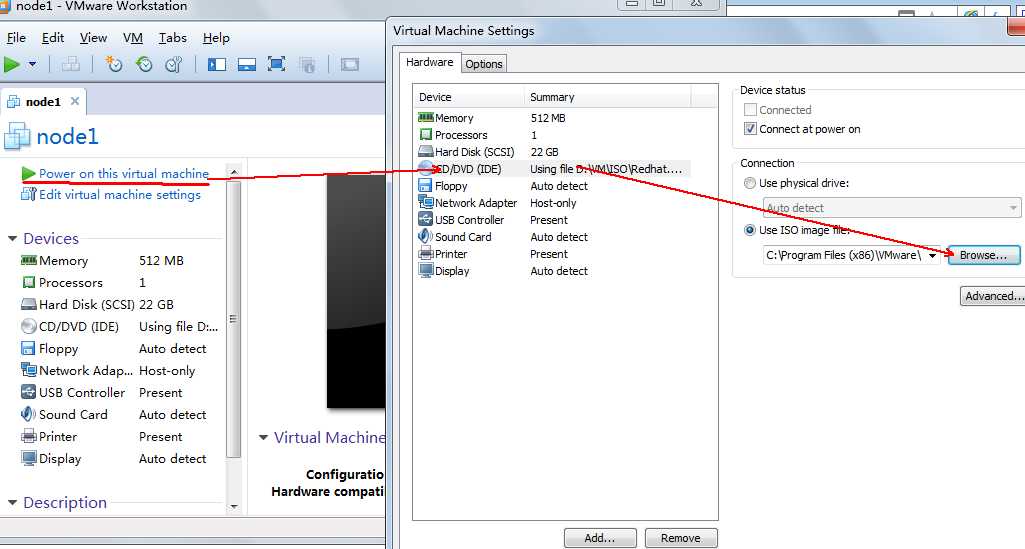Switch to the Hardware tab in settings

coord(429,62)
